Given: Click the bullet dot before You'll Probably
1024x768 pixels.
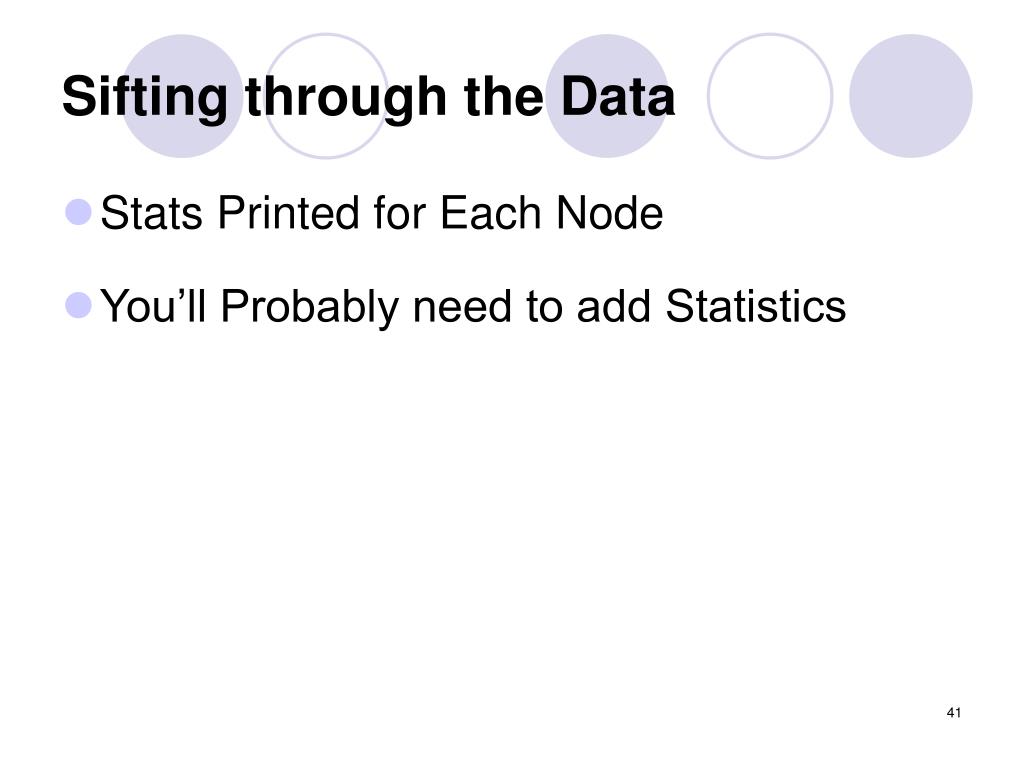Looking at the screenshot, I should coord(79,305).
